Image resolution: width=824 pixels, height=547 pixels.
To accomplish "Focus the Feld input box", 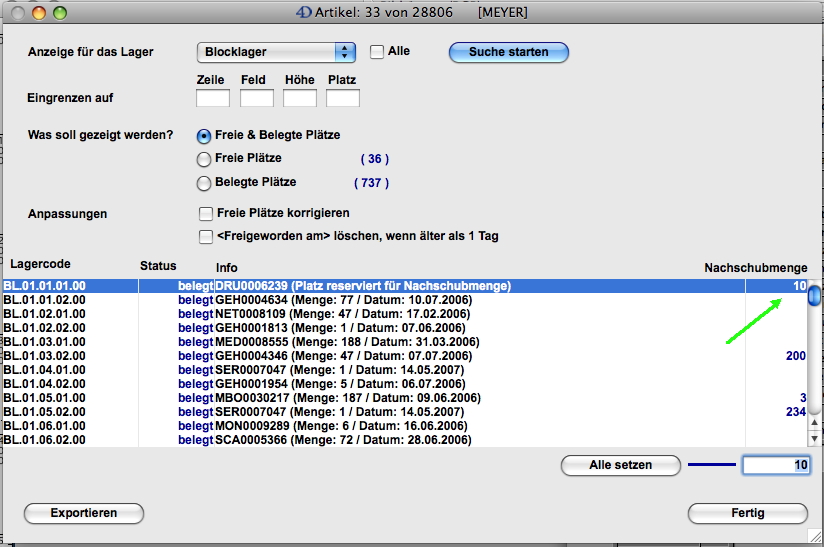I will (257, 98).
